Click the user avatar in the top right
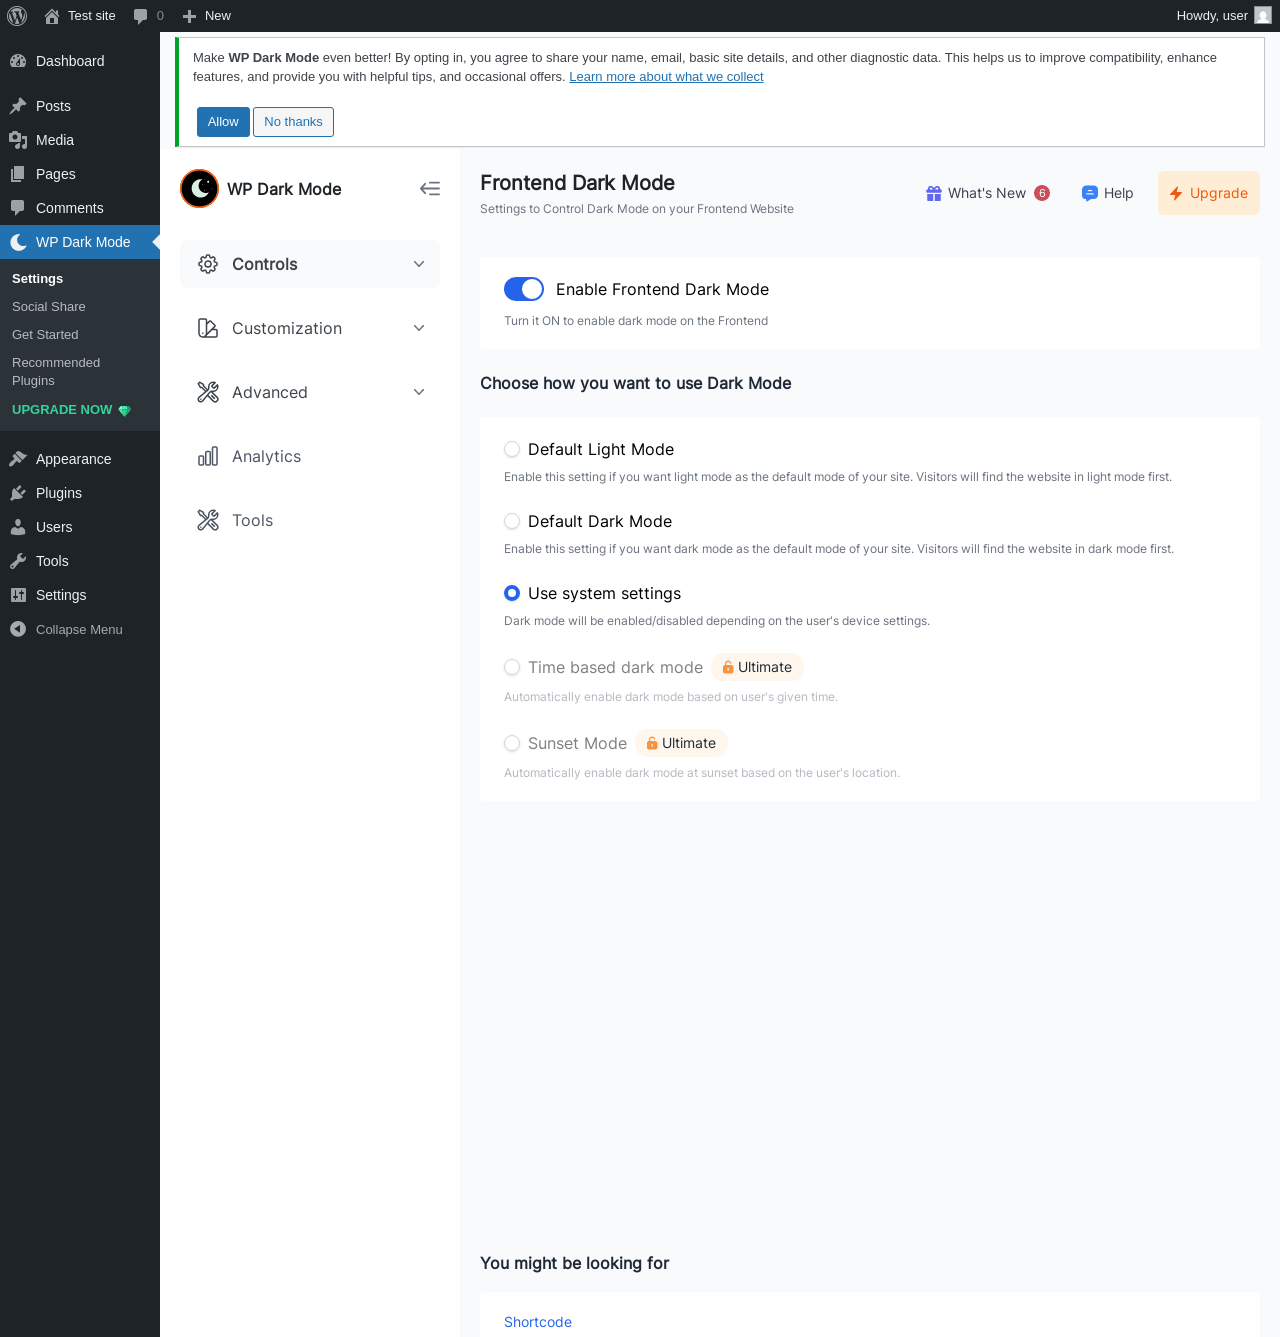This screenshot has height=1337, width=1280. [x=1263, y=16]
